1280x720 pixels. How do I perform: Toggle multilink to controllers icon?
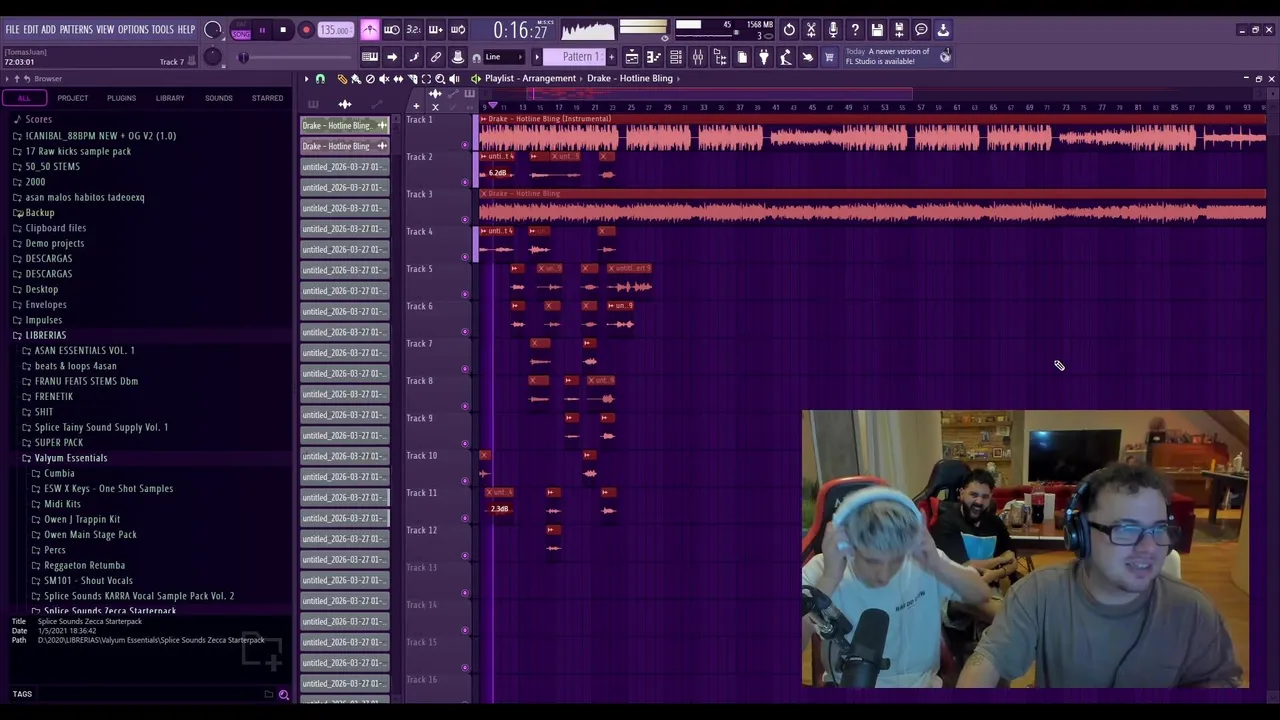436,57
